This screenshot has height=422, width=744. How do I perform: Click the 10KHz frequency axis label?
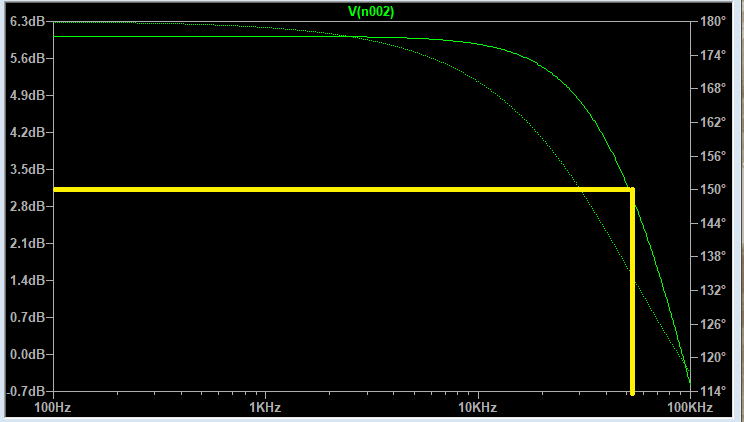coord(478,407)
